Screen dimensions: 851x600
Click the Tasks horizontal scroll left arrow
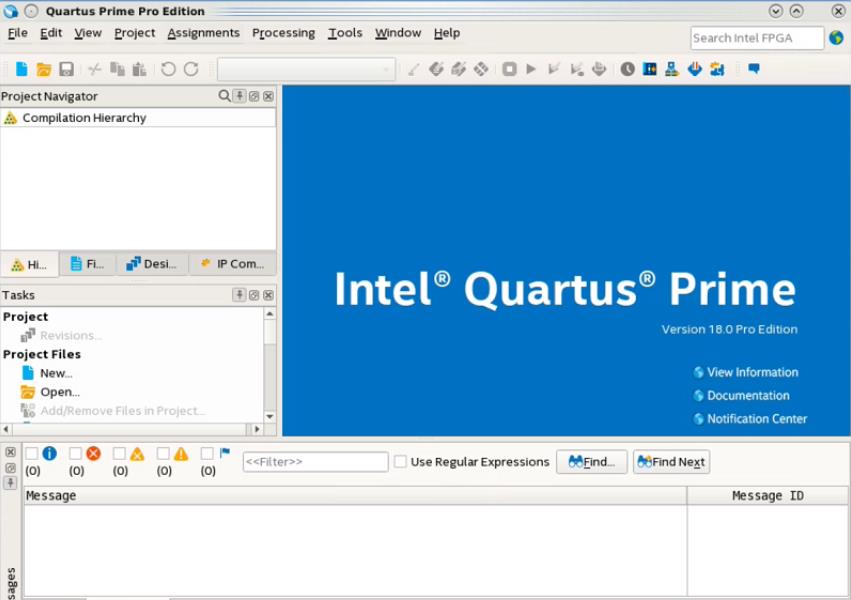[x=6, y=429]
